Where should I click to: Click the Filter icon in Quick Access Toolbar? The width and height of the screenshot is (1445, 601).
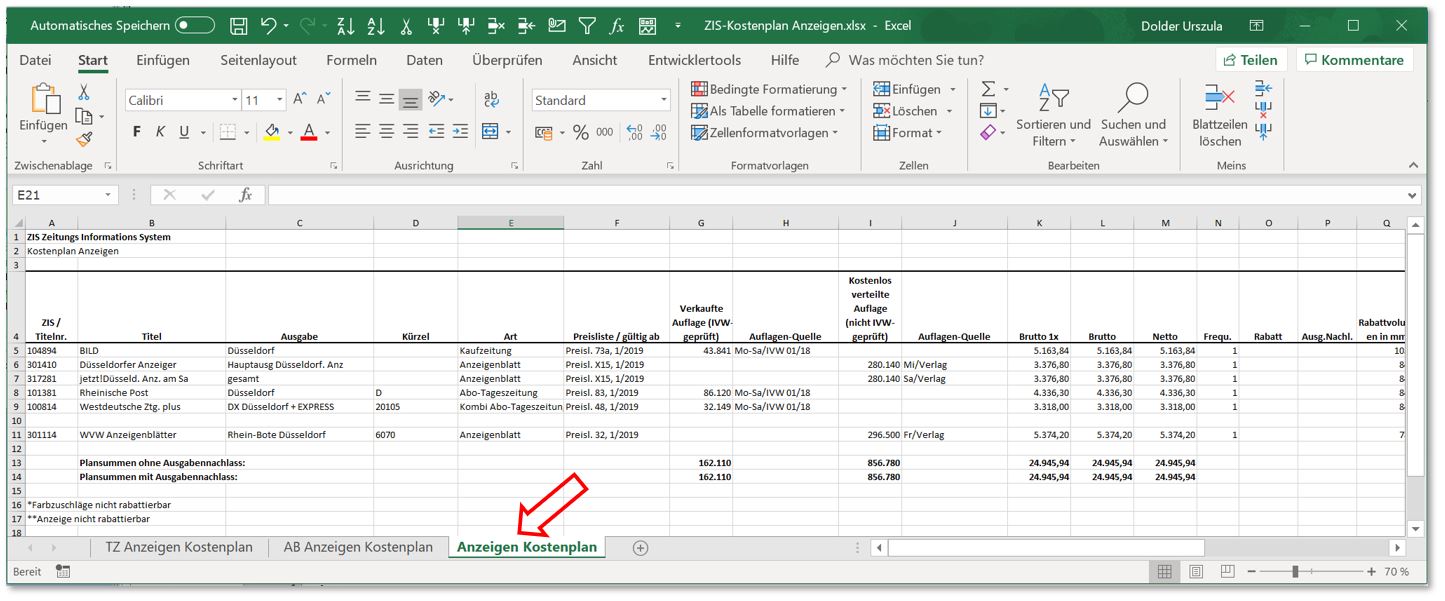[587, 27]
